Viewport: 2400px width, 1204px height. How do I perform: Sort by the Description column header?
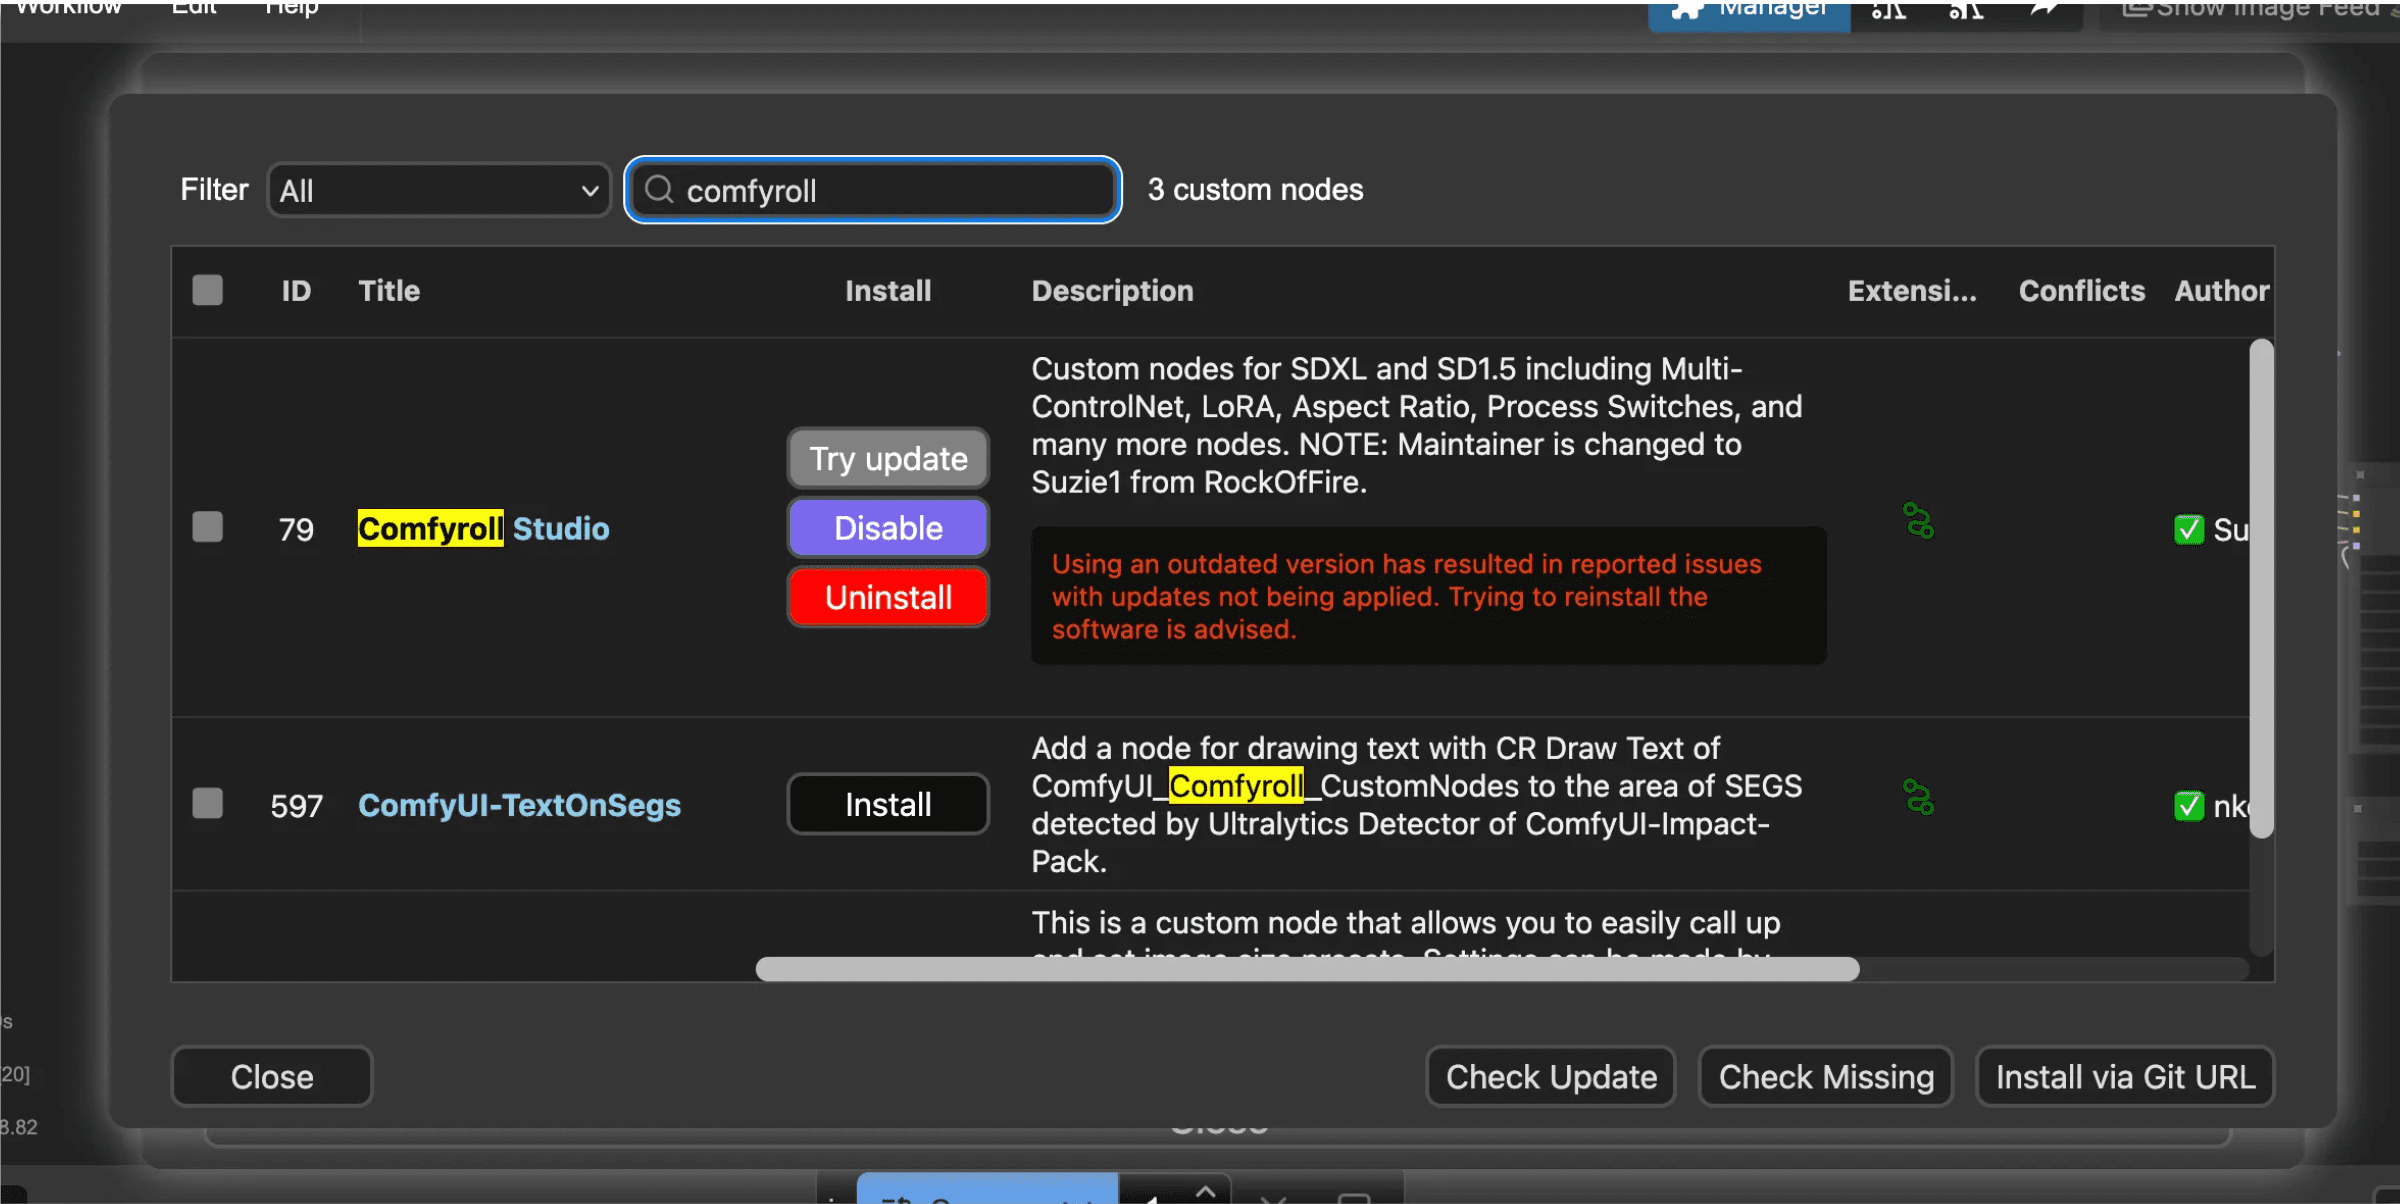pos(1112,291)
